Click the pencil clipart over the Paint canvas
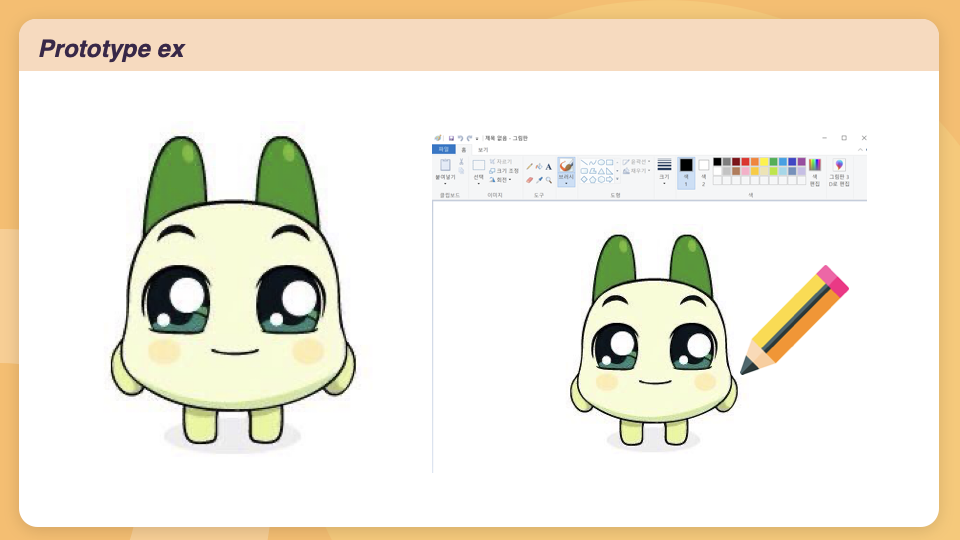The width and height of the screenshot is (960, 540). pyautogui.click(x=794, y=320)
